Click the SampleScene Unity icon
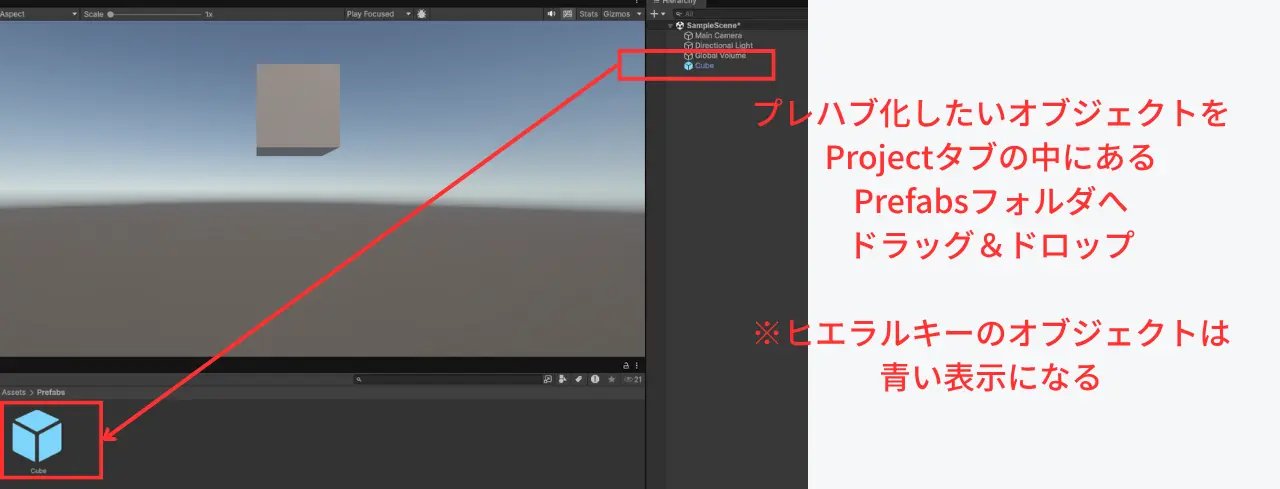The image size is (1280, 489). click(680, 25)
